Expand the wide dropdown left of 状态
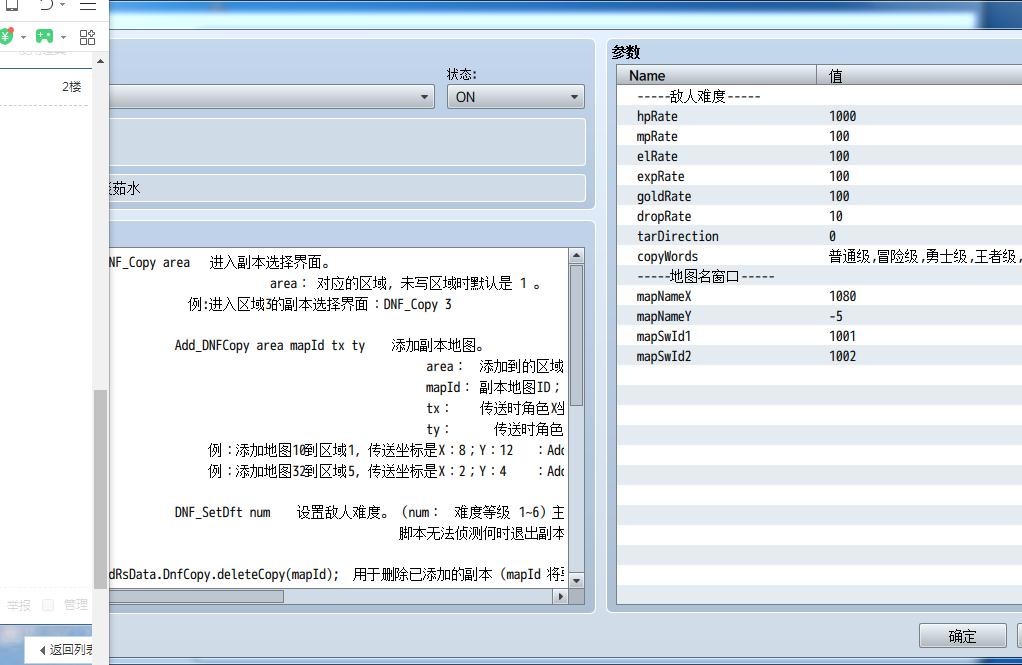Screen dimensions: 1022x665 (x=272, y=97)
